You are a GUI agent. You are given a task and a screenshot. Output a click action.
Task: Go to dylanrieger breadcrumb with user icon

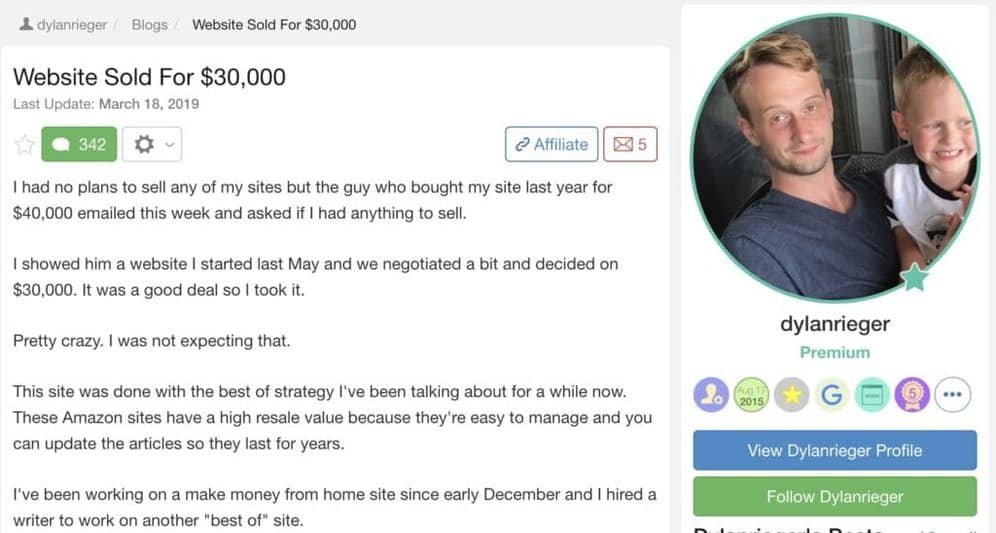[64, 24]
